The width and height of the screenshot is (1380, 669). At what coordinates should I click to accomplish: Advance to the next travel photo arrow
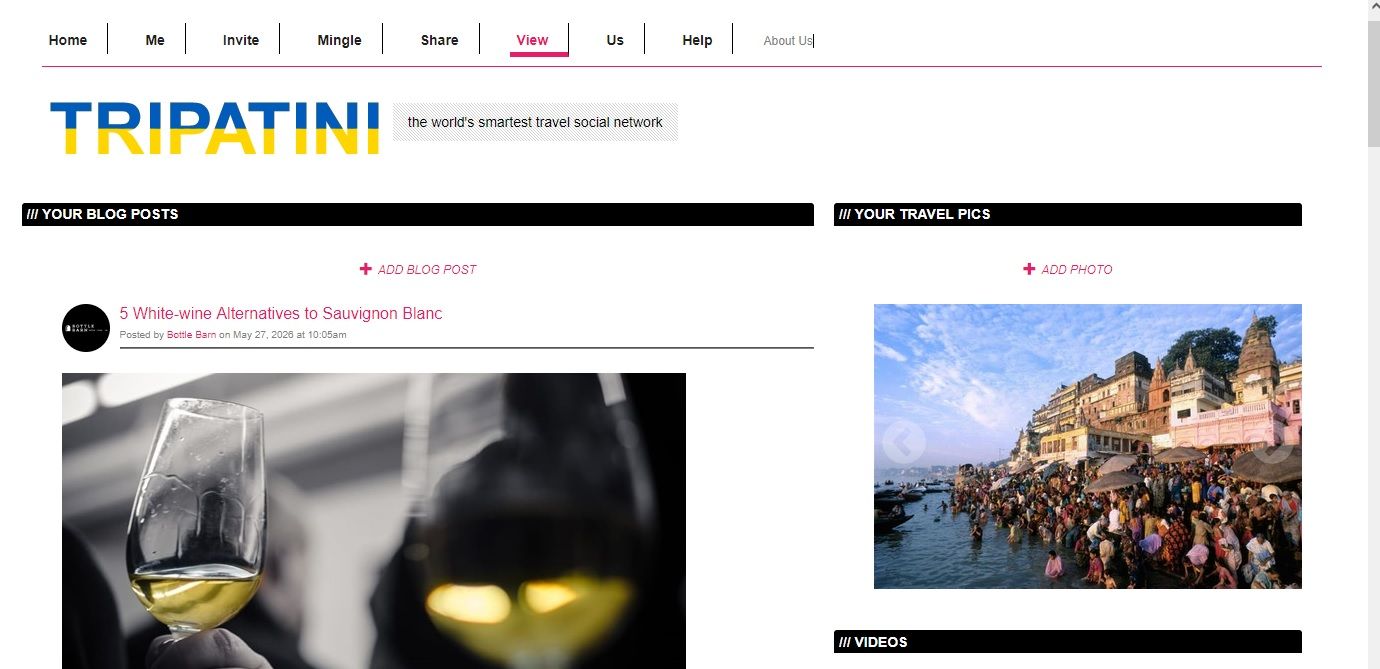coord(1272,442)
